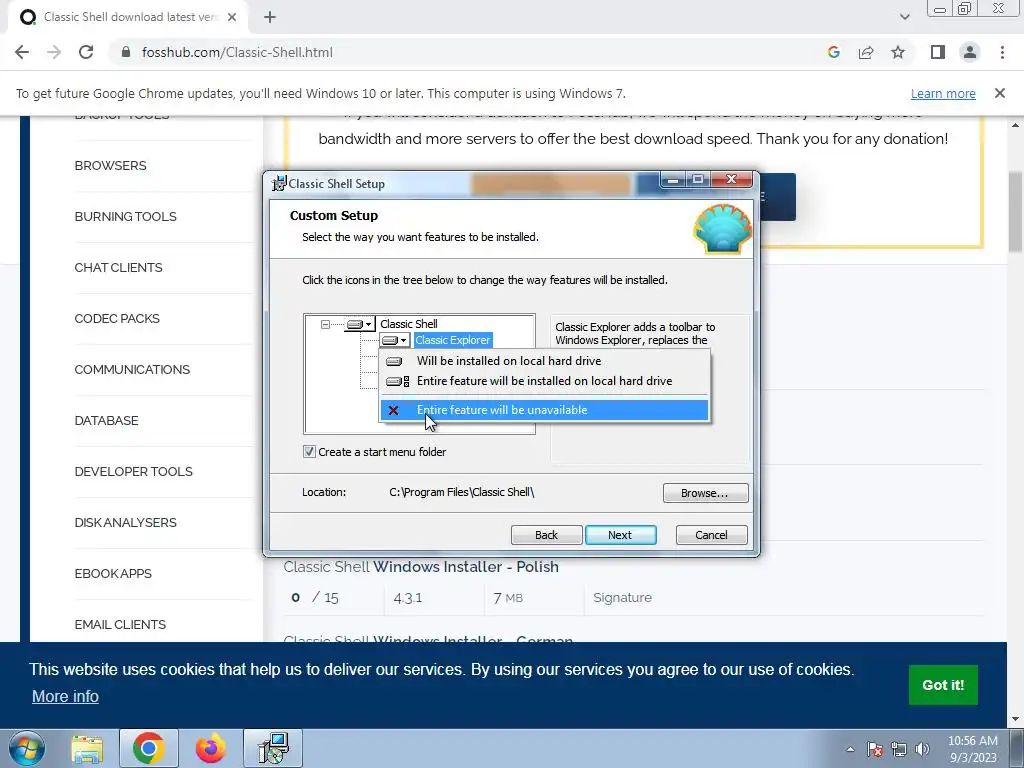Click Classic Shell Windows Installer - Polish link
The image size is (1024, 768).
click(x=421, y=566)
